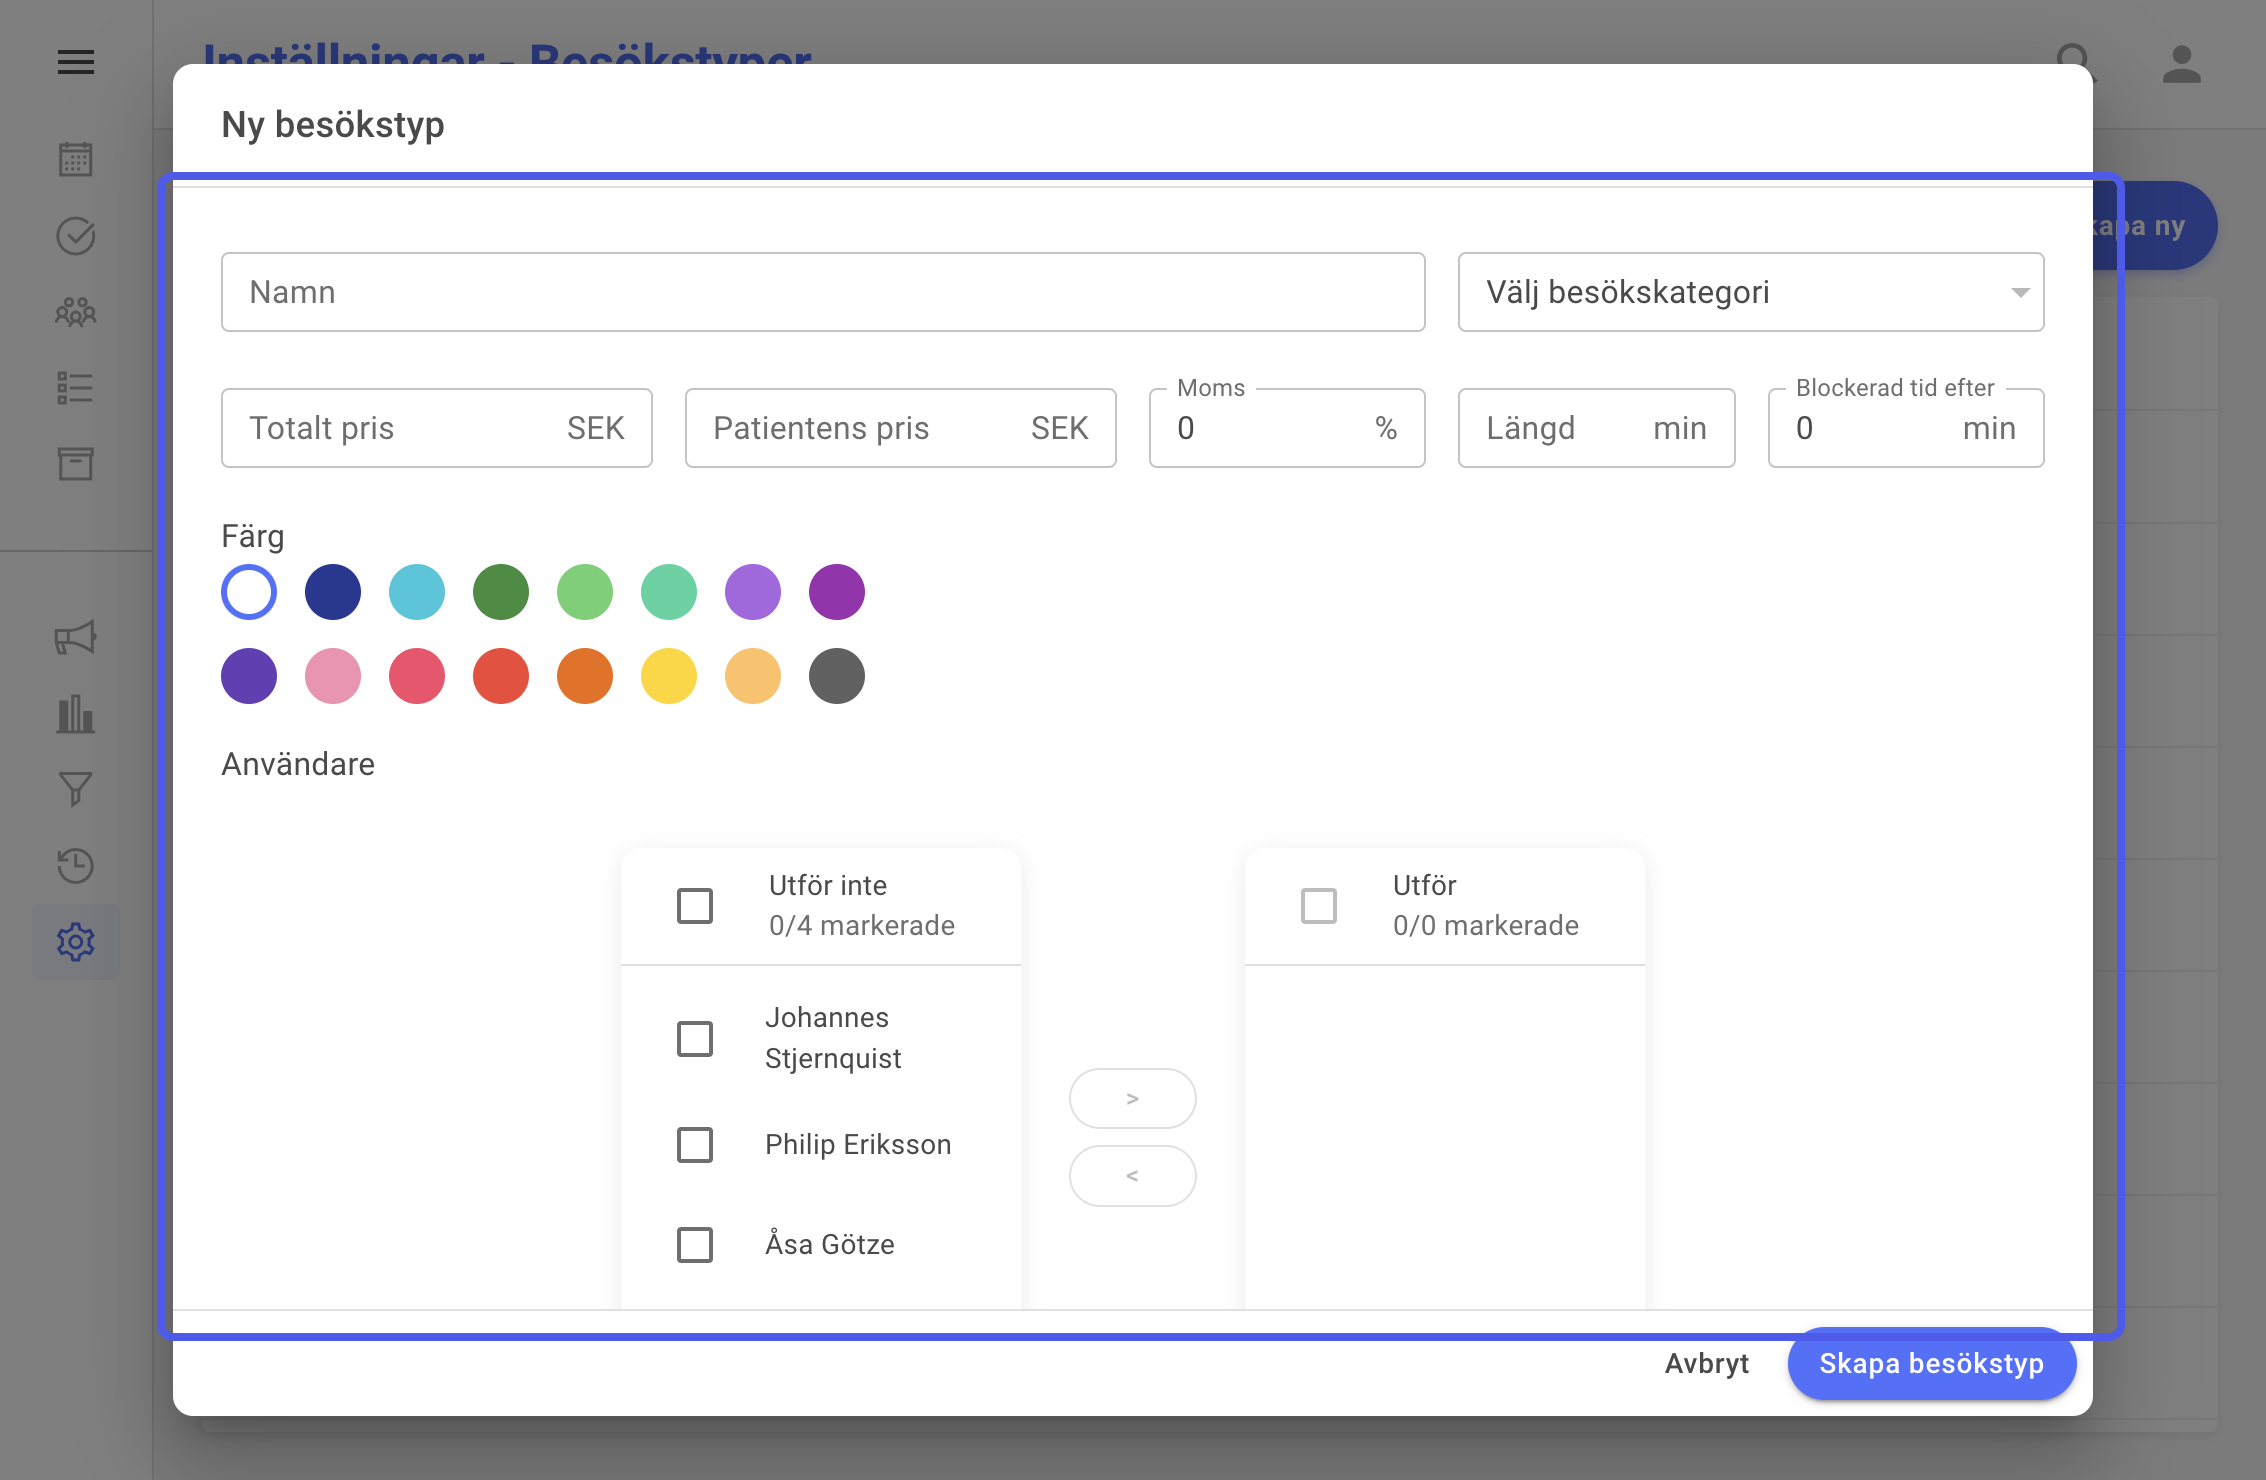
Task: Click the 'Skapa ny' button behind the dialog
Action: pos(2155,226)
